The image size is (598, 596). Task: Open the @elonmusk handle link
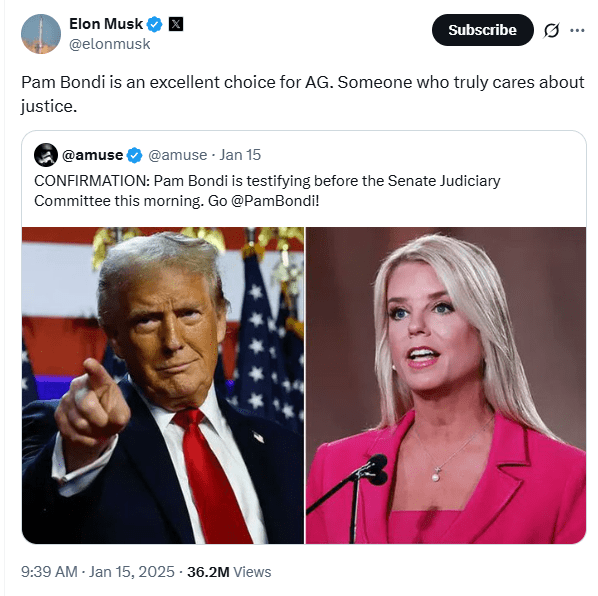coord(110,44)
